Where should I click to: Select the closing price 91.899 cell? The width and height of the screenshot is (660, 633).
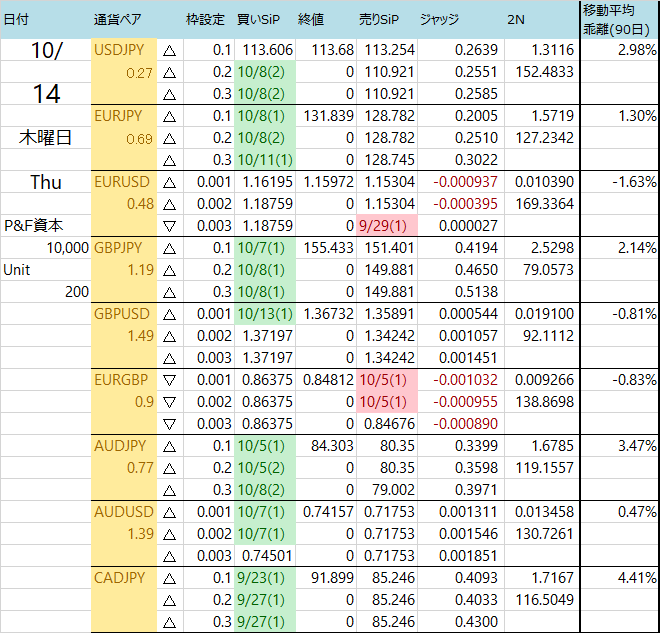pyautogui.click(x=326, y=577)
